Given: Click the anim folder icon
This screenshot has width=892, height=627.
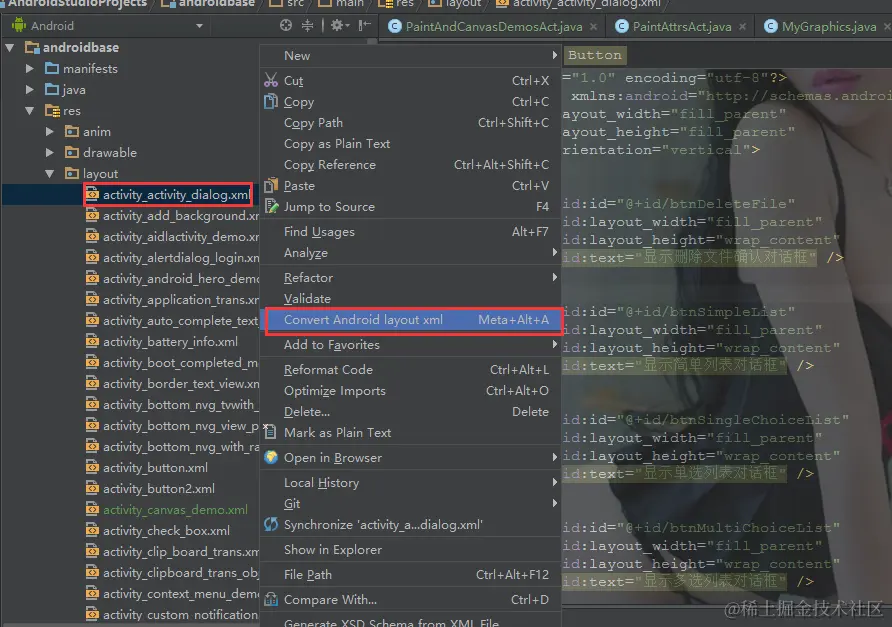Looking at the screenshot, I should pyautogui.click(x=72, y=132).
